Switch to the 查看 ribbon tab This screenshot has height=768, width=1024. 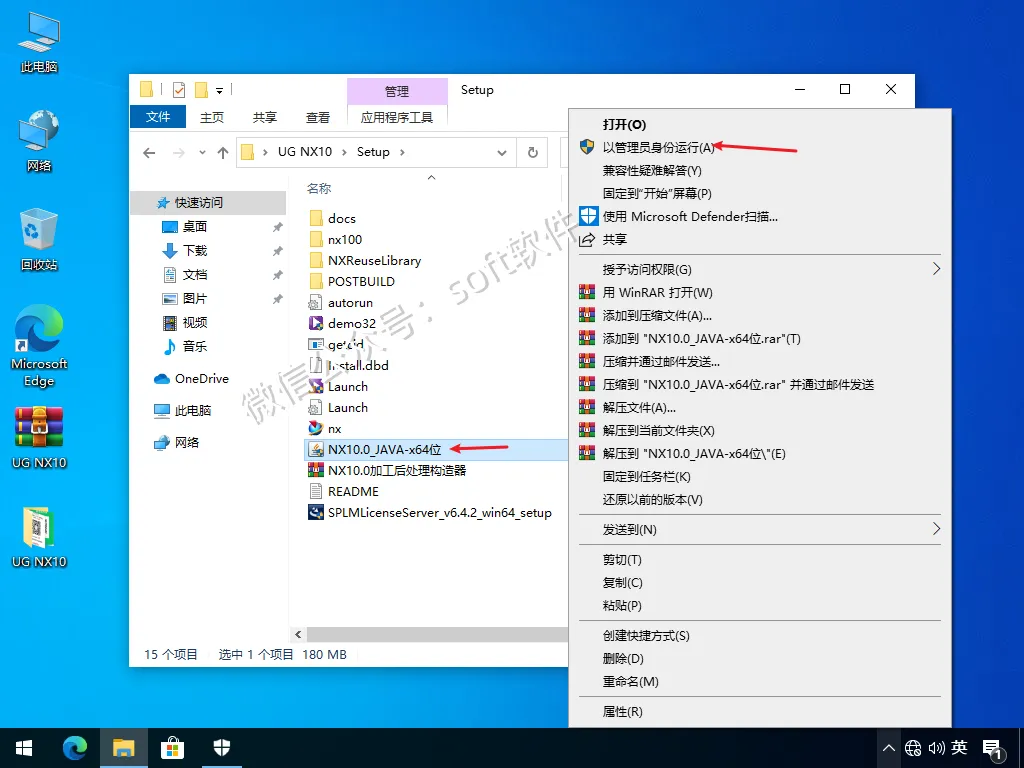click(x=317, y=117)
